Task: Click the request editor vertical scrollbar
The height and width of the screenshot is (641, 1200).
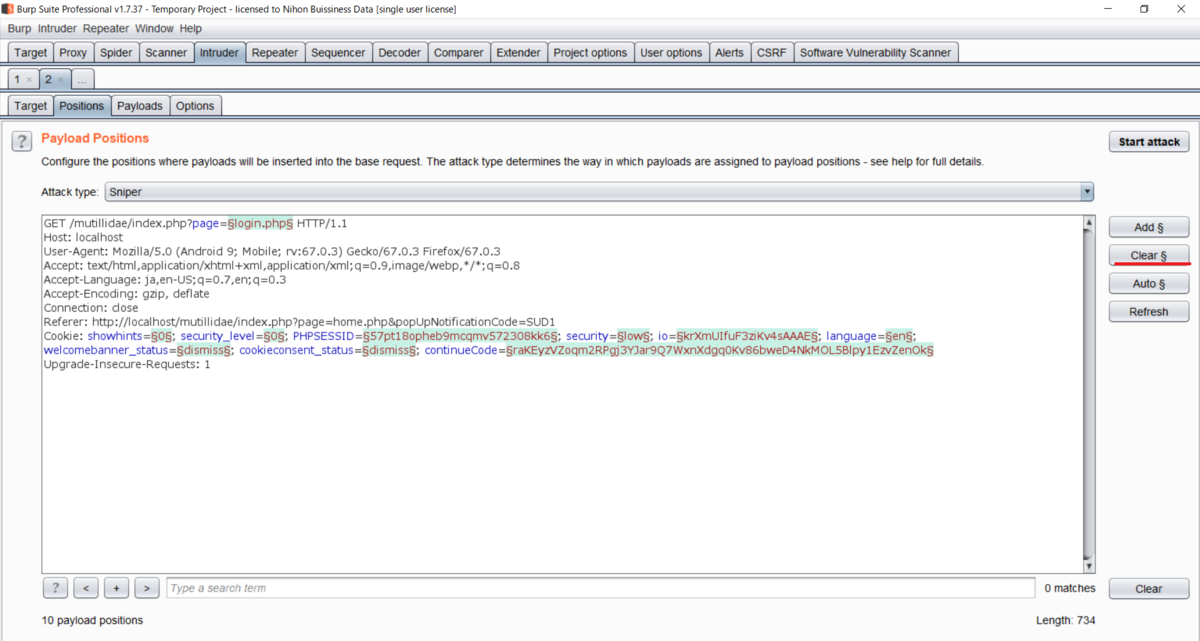Action: click(1088, 394)
